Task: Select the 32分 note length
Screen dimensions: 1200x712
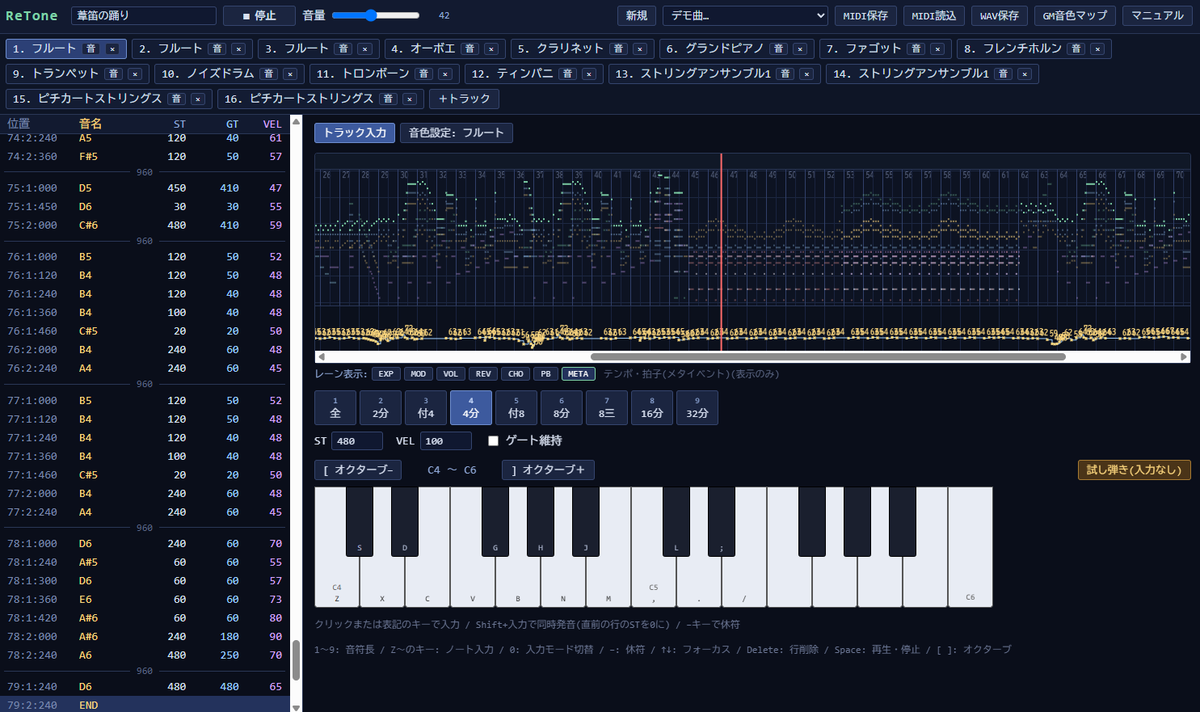Action: pyautogui.click(x=697, y=407)
